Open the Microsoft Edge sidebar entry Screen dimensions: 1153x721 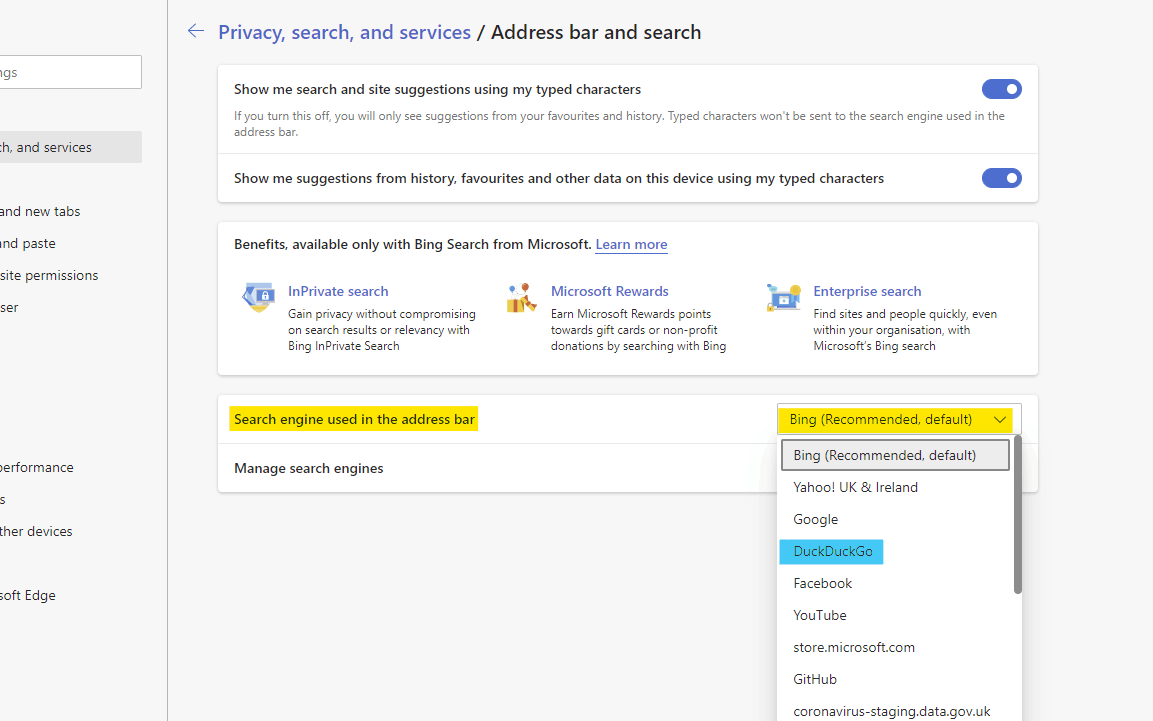coord(28,595)
